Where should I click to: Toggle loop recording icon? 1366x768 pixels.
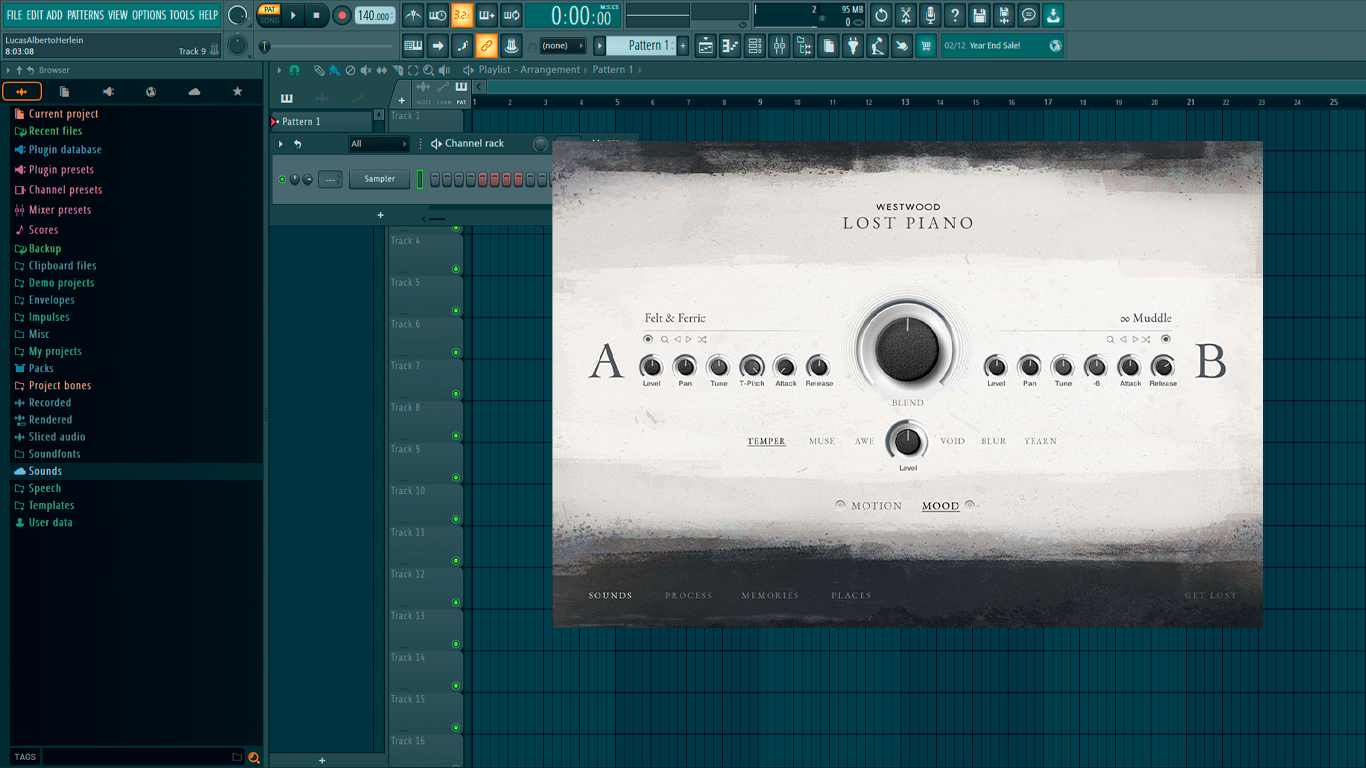click(x=511, y=15)
